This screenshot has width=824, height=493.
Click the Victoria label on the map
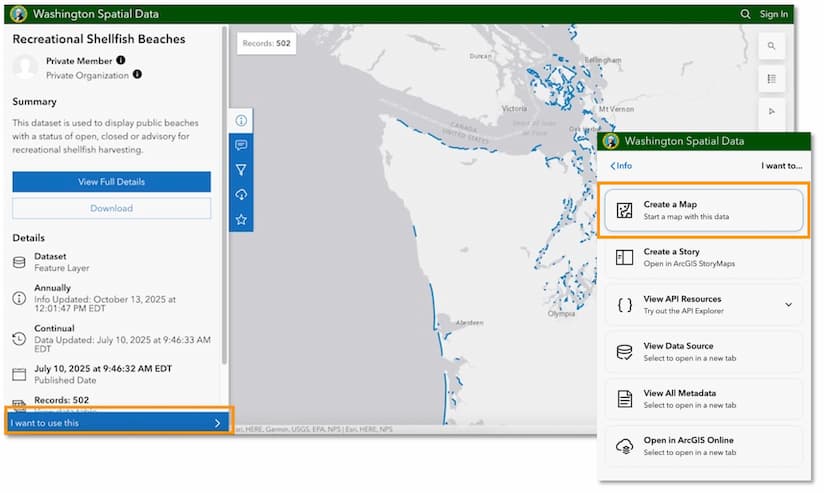coord(514,109)
